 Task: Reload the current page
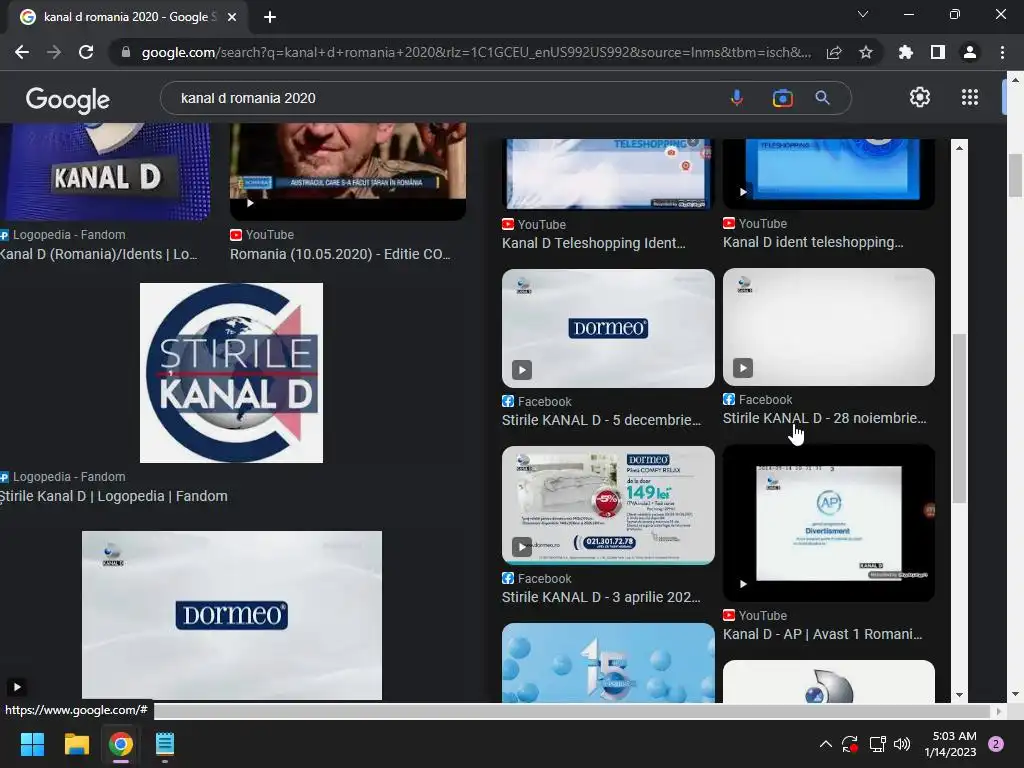86,52
